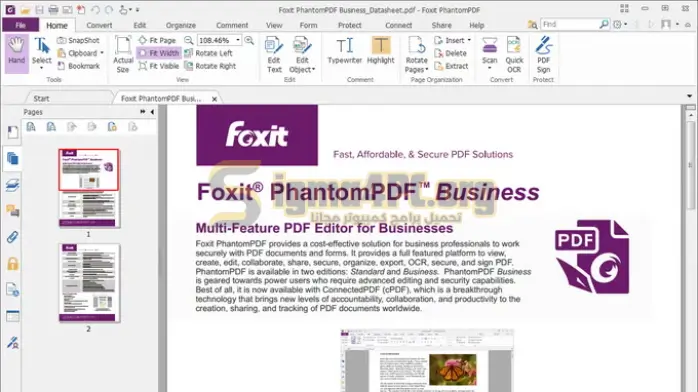Zoom out with the minus magnifier
698x392 pixels.
pyautogui.click(x=189, y=40)
